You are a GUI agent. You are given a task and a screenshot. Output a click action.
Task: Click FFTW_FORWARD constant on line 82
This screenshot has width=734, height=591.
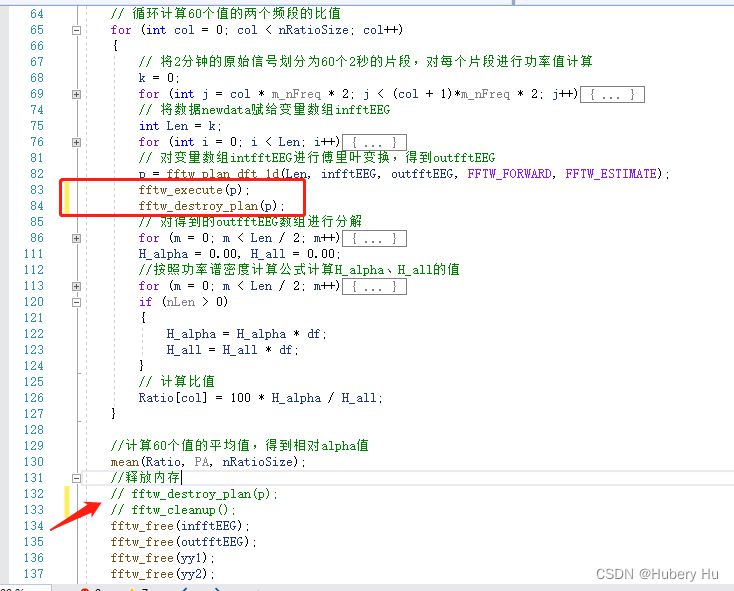click(509, 174)
